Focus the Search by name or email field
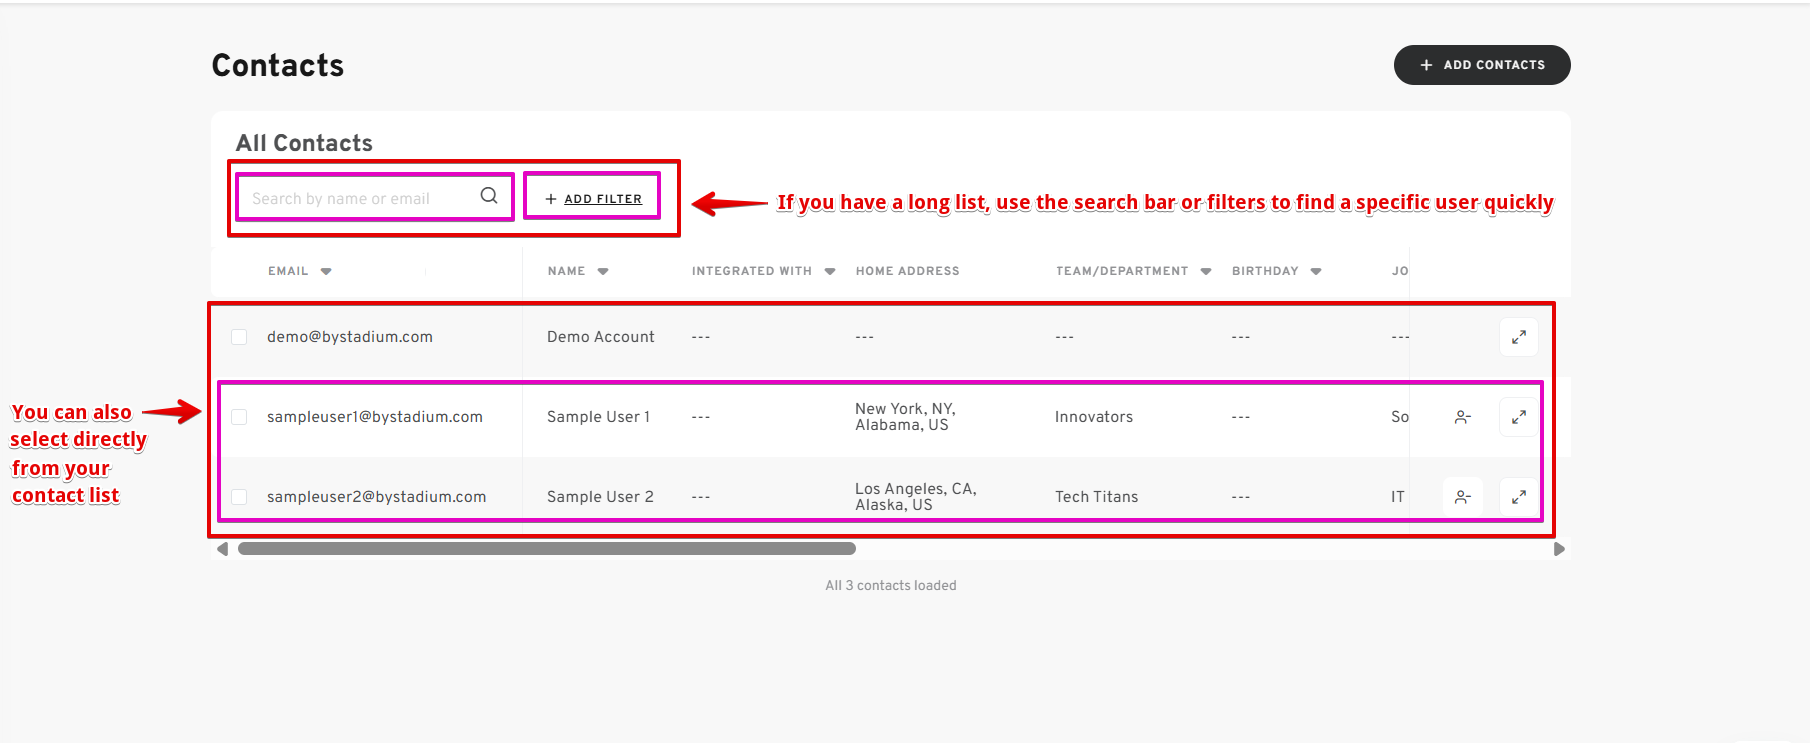 [x=375, y=197]
